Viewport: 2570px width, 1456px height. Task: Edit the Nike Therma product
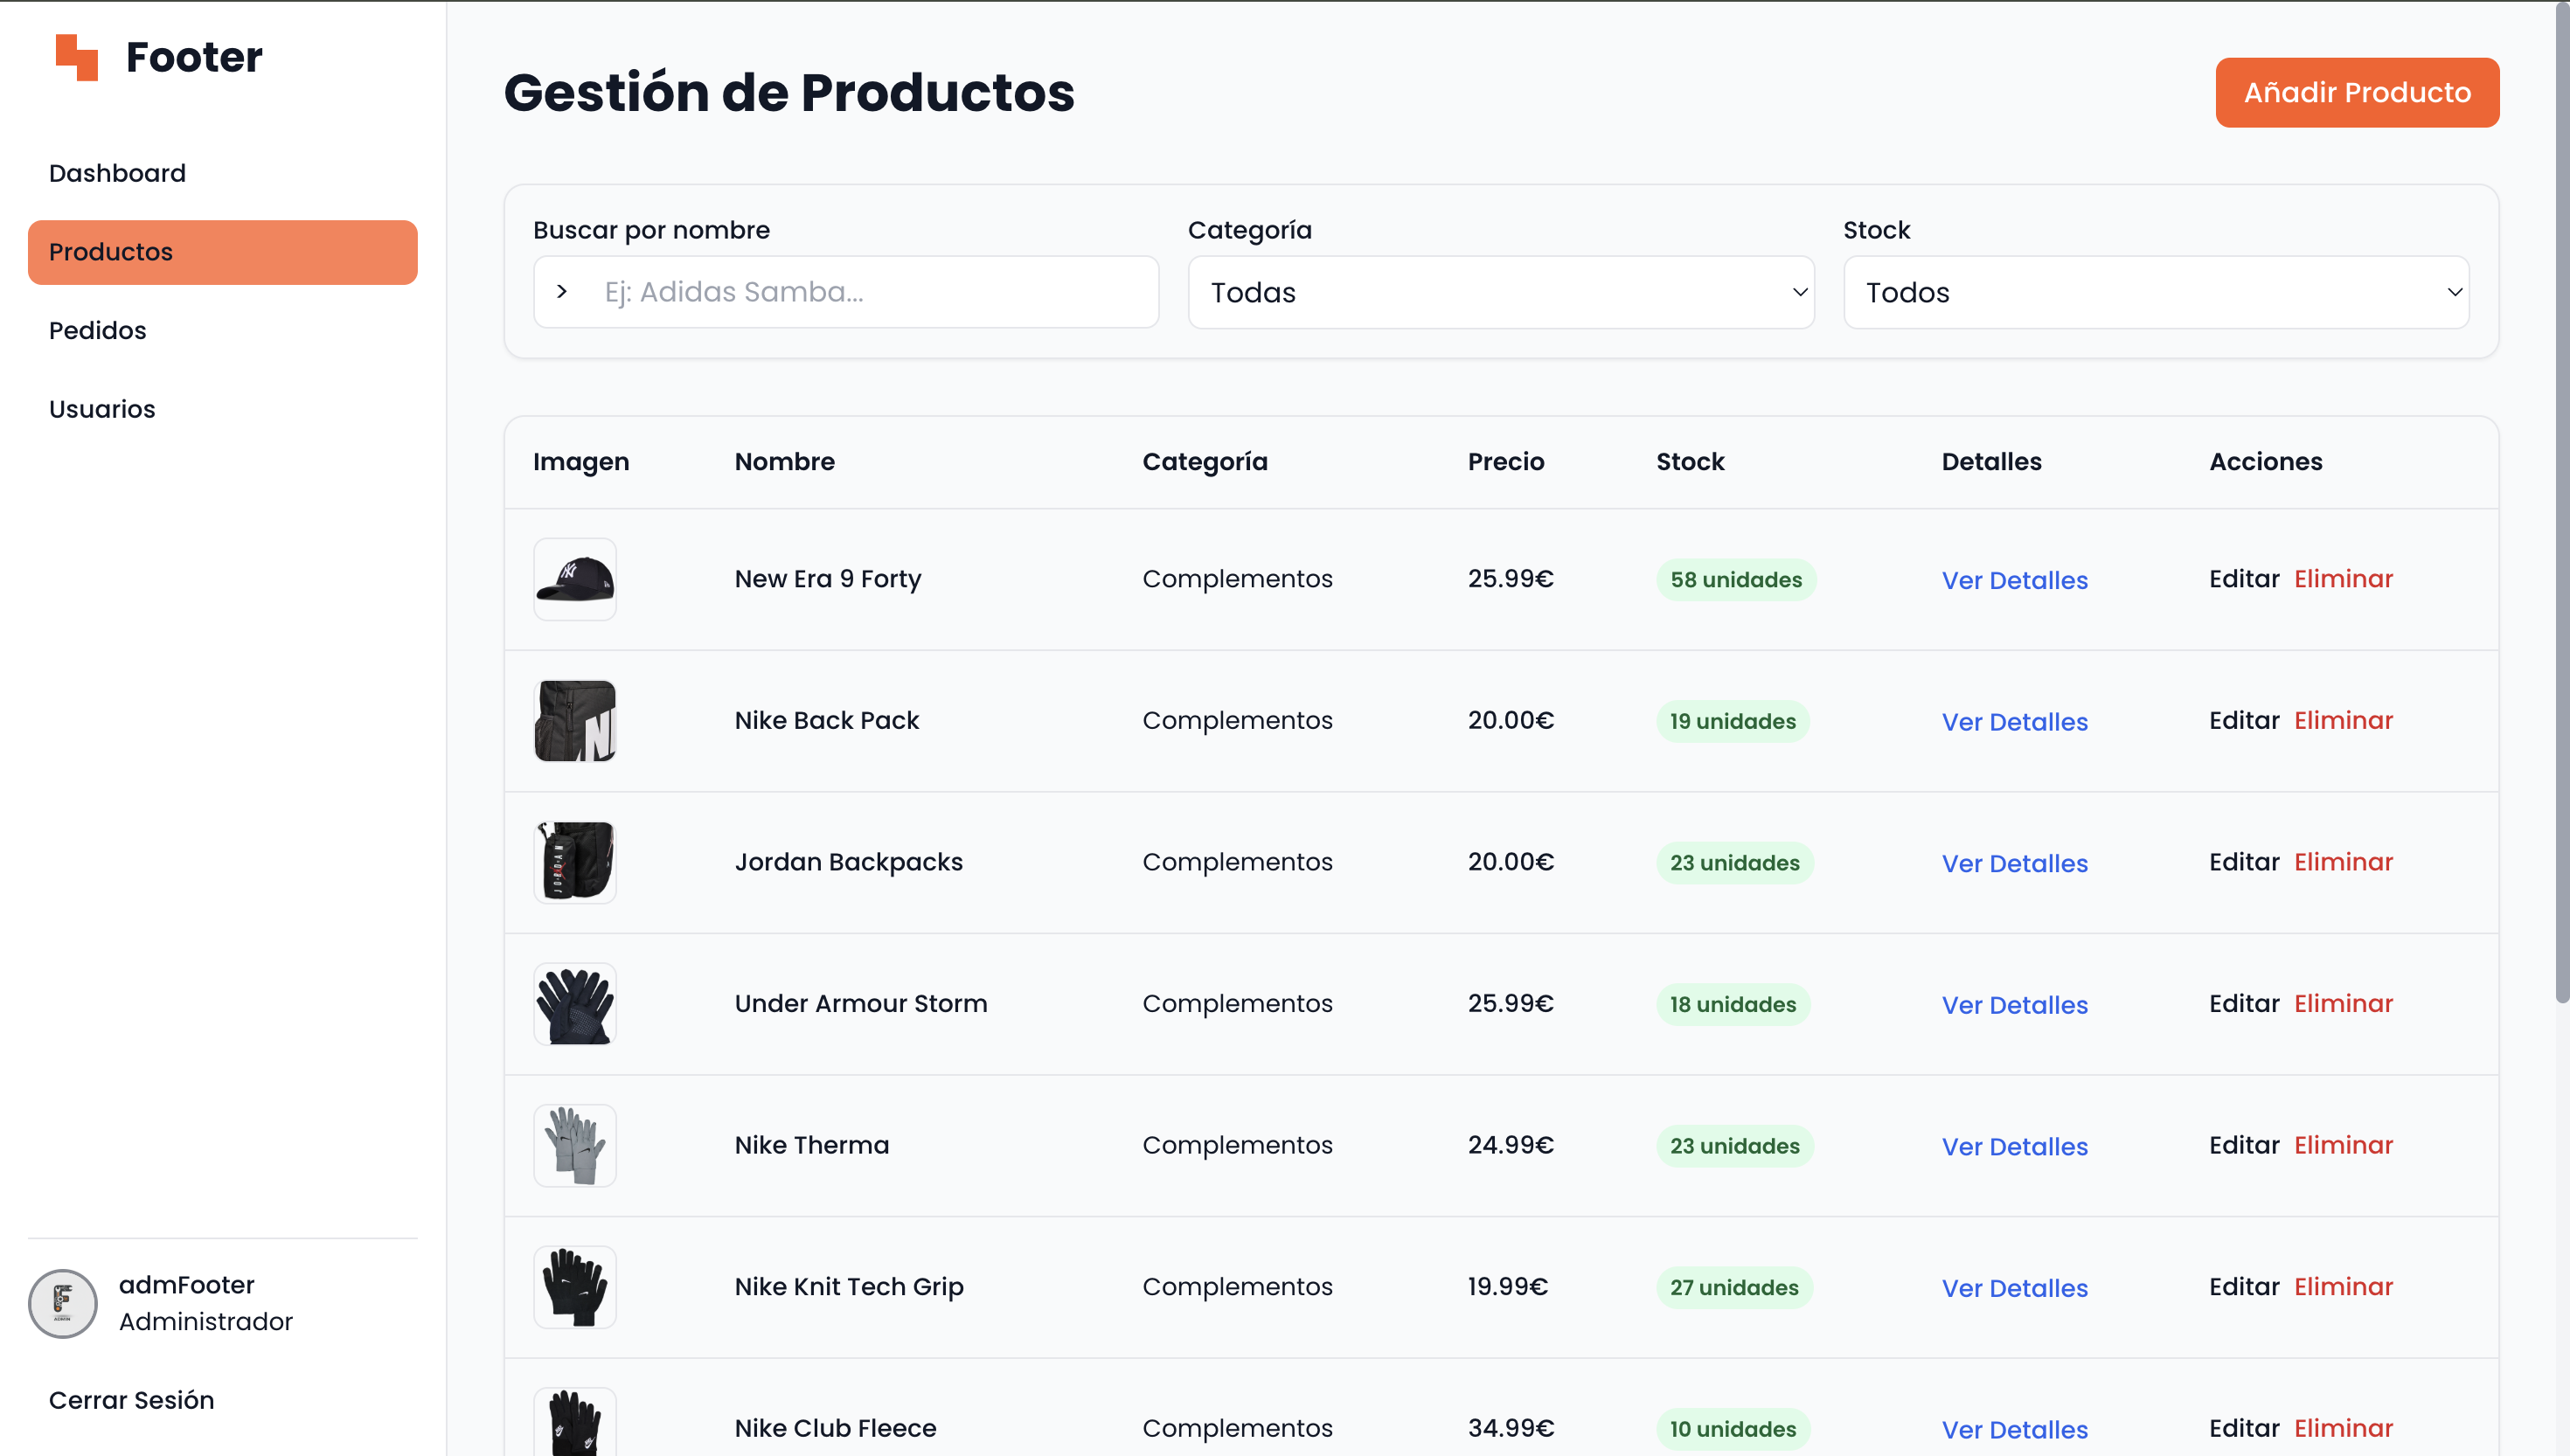click(2244, 1145)
